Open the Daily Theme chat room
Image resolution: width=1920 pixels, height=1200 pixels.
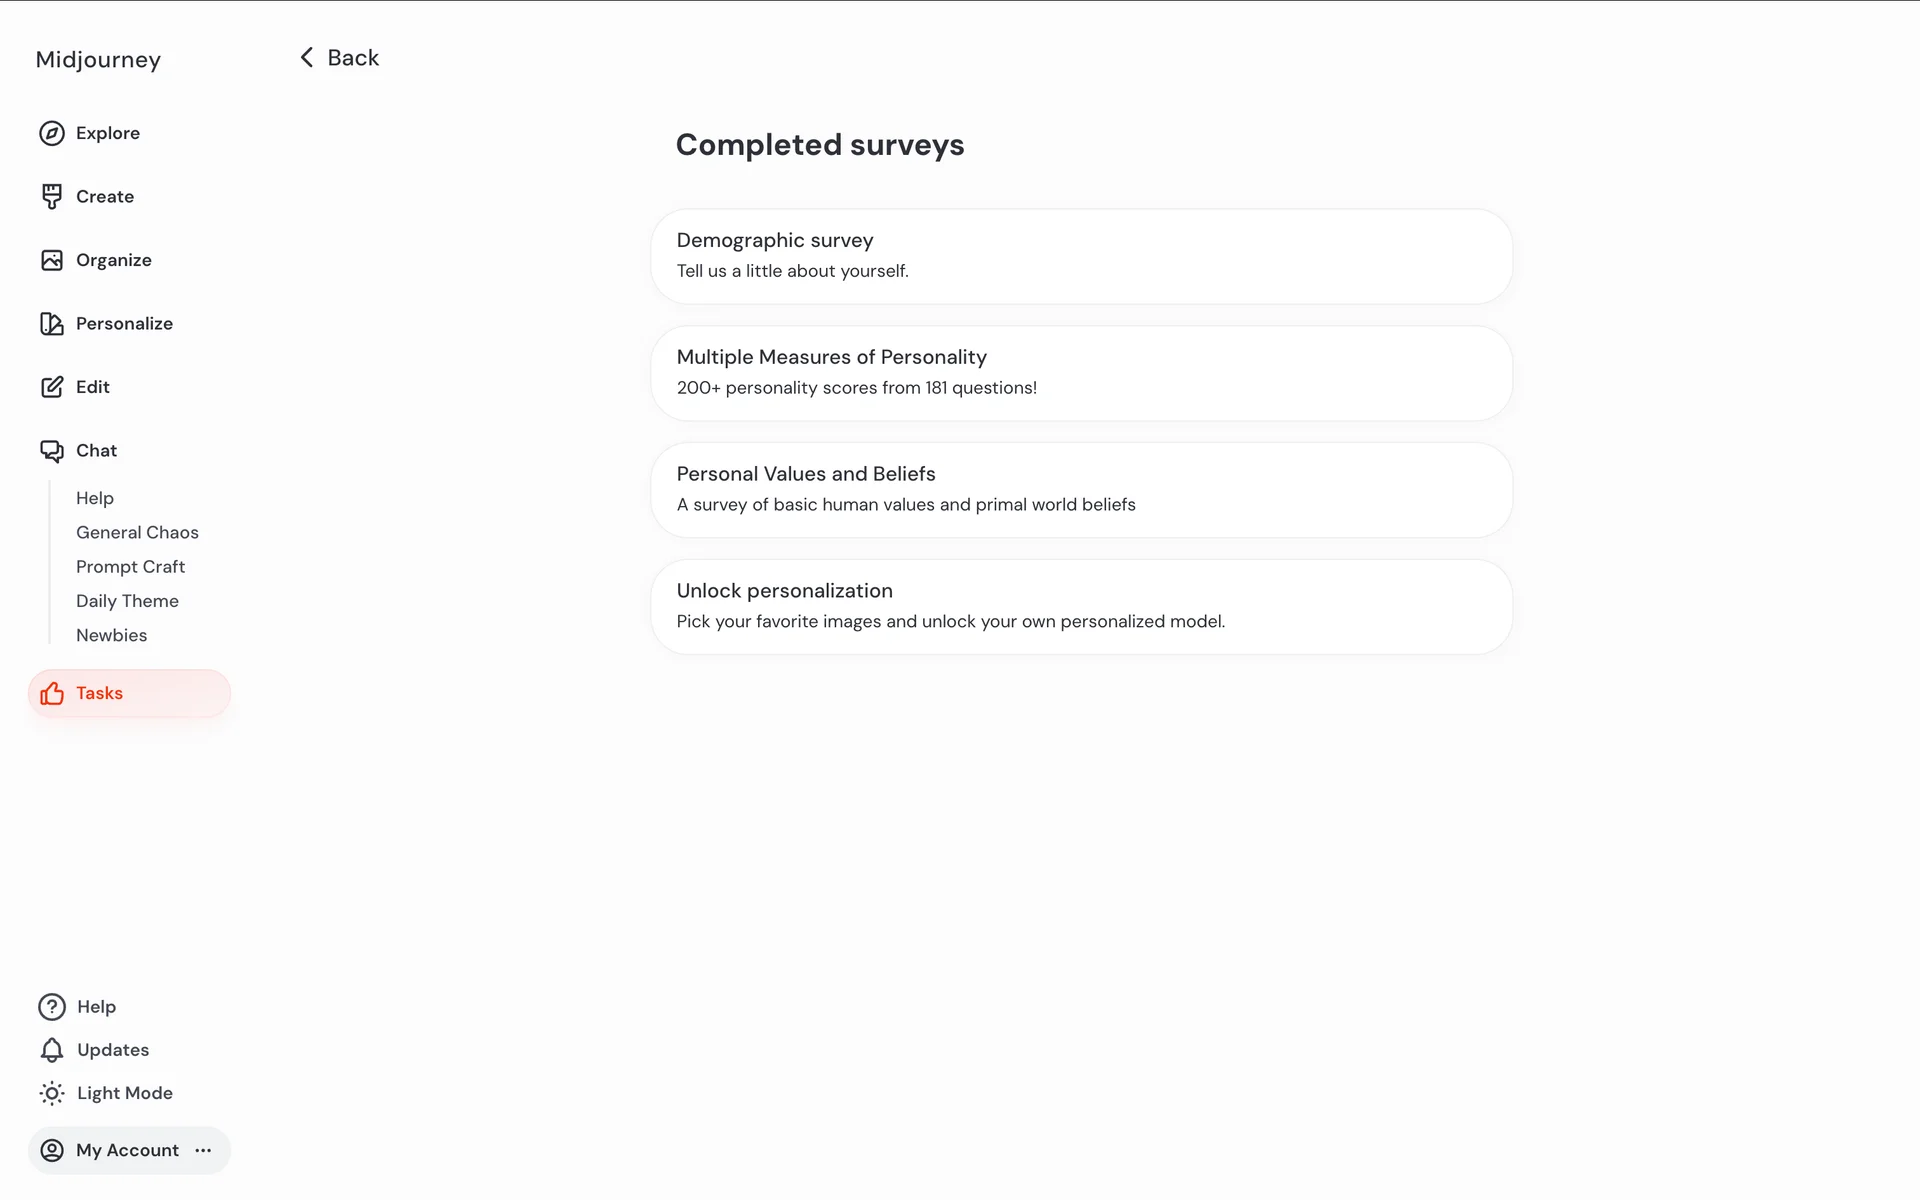click(x=127, y=601)
